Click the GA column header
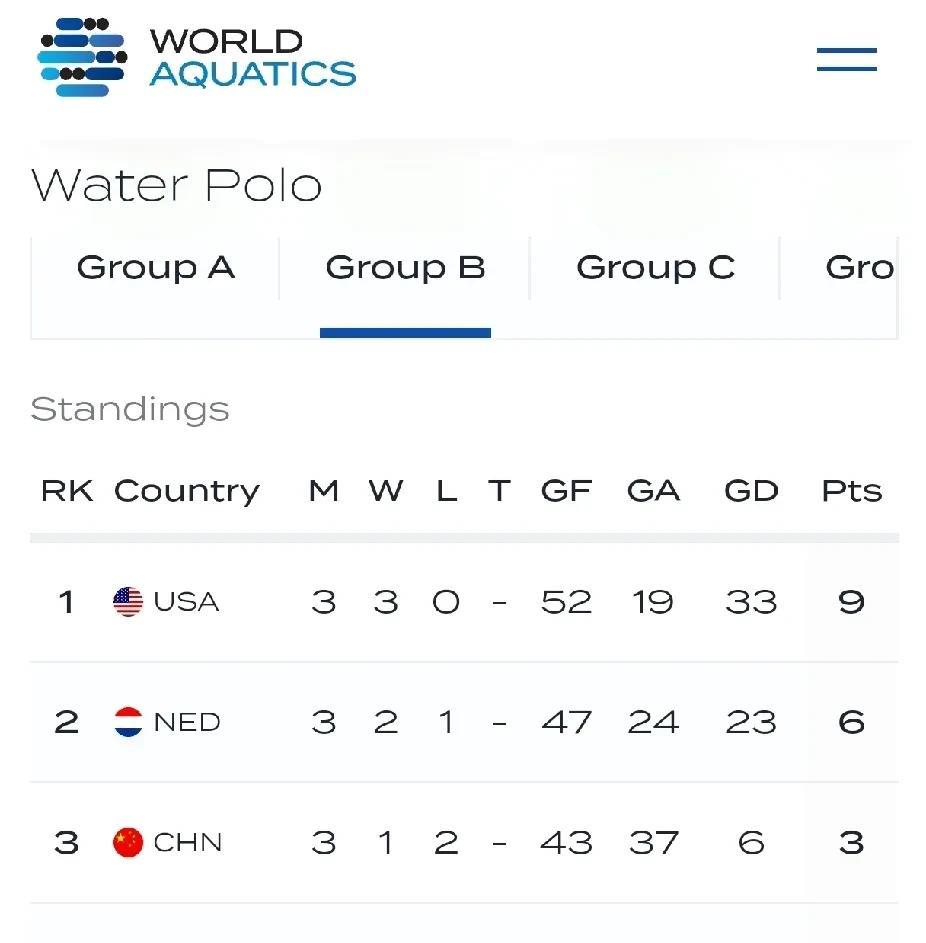The height and width of the screenshot is (943, 926). [x=653, y=491]
